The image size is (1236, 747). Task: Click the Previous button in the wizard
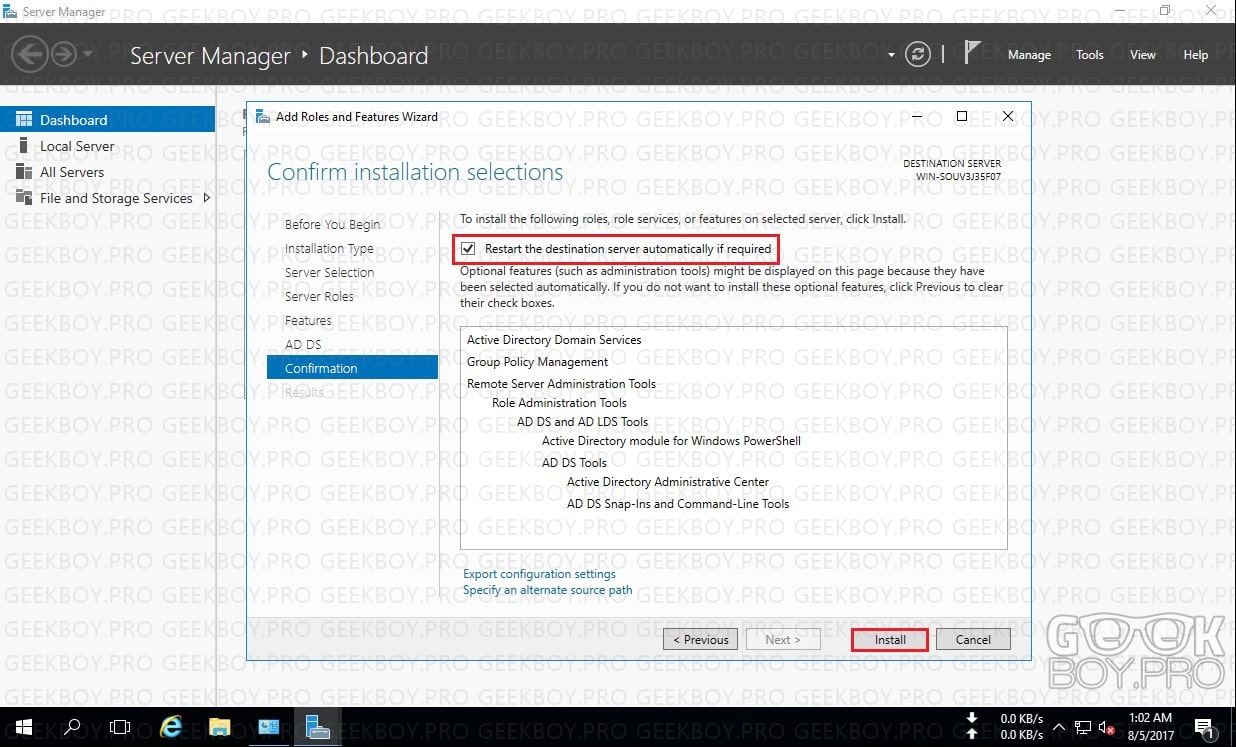(x=700, y=640)
